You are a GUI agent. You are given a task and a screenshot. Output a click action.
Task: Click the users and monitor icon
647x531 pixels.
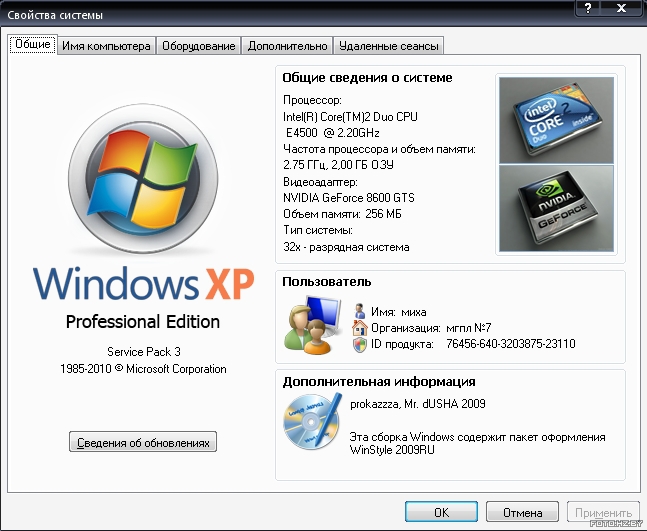click(314, 325)
